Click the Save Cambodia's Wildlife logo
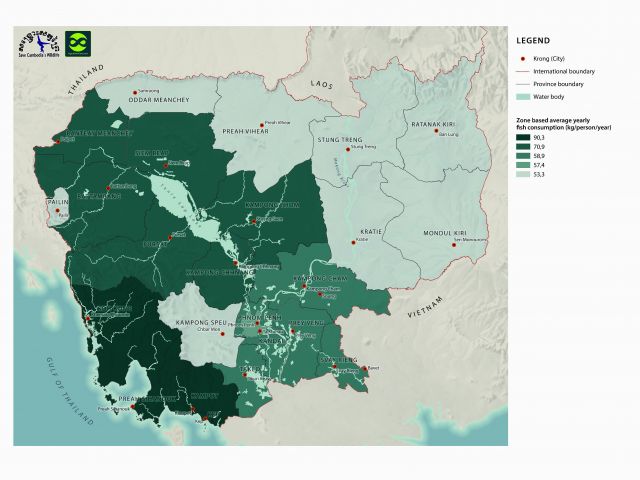Image resolution: width=640 pixels, height=480 pixels. tap(39, 44)
